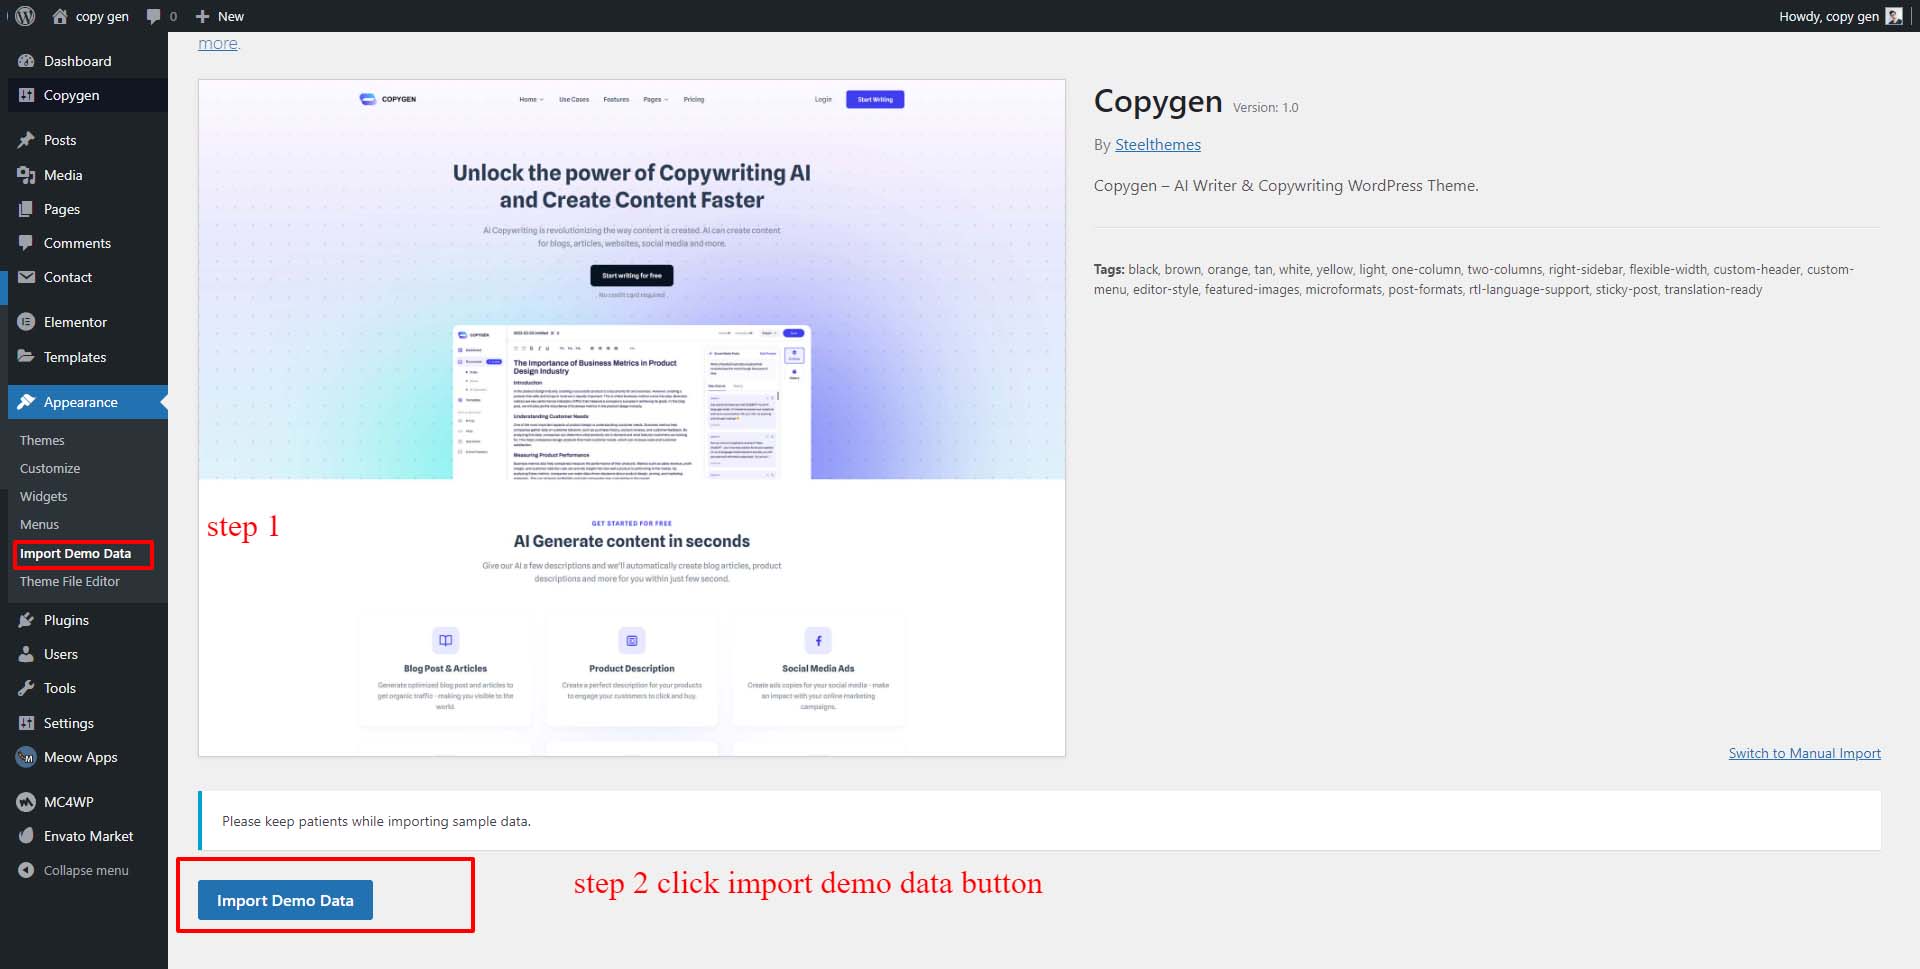Click the Users person icon
Screen dimensions: 1920x969
pos(26,654)
